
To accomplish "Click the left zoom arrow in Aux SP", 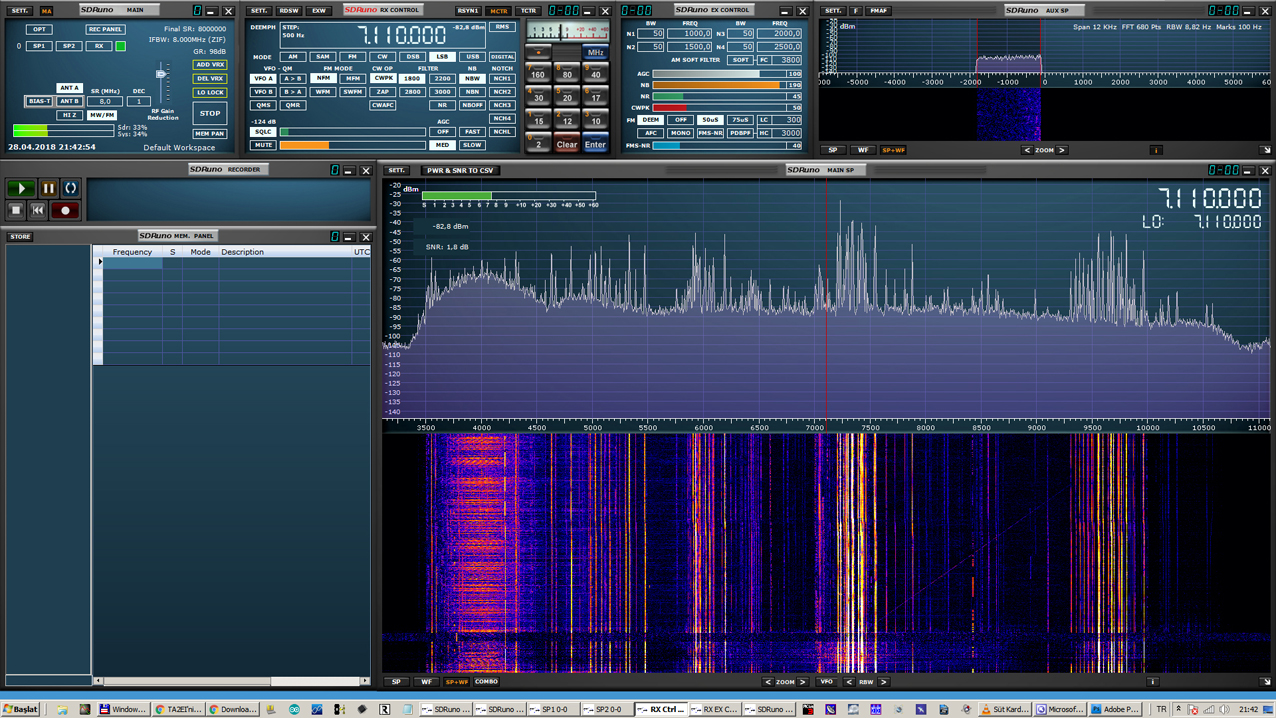I will click(1026, 150).
